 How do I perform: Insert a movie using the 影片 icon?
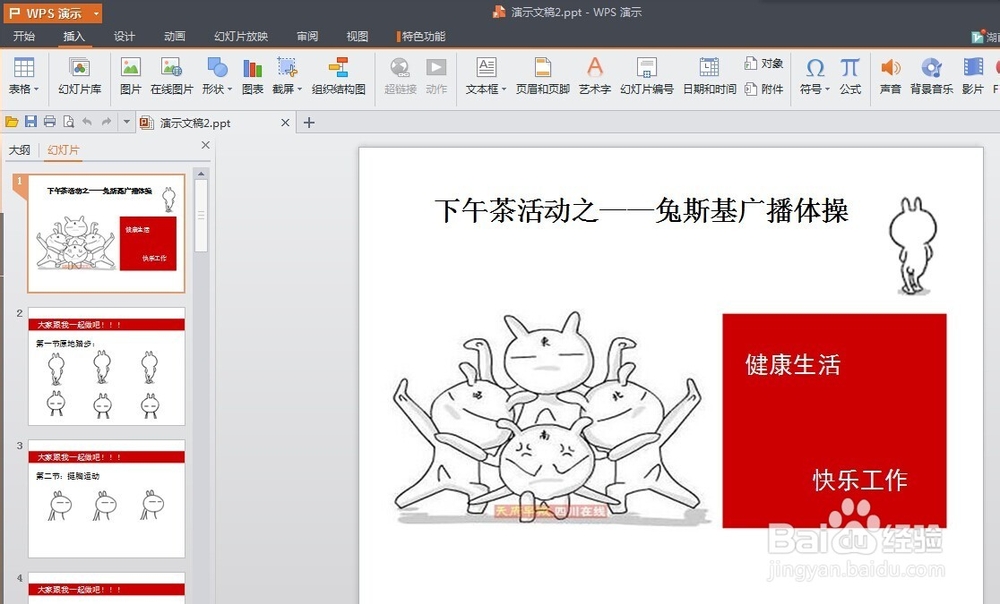tap(971, 75)
